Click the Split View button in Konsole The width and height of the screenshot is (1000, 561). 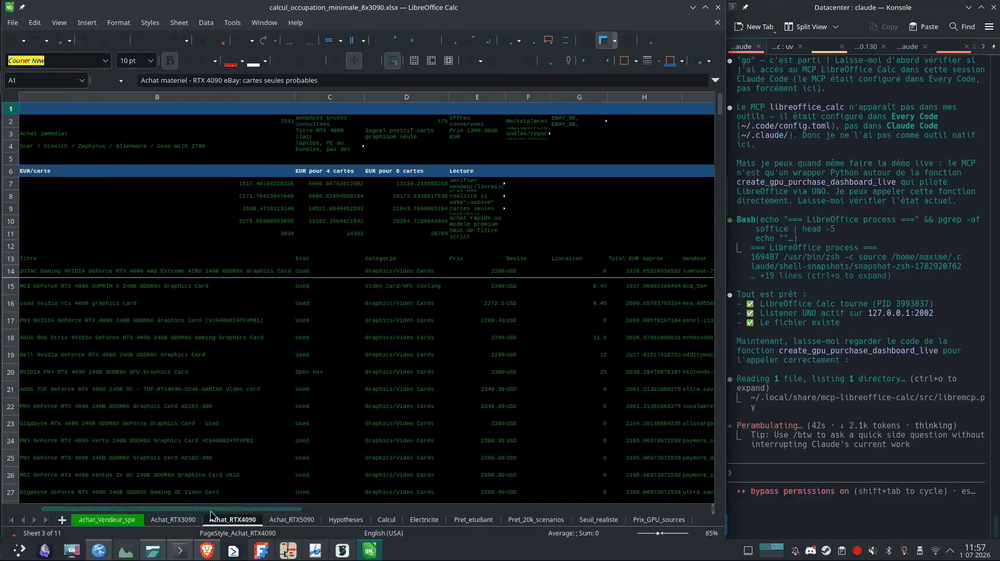point(805,27)
